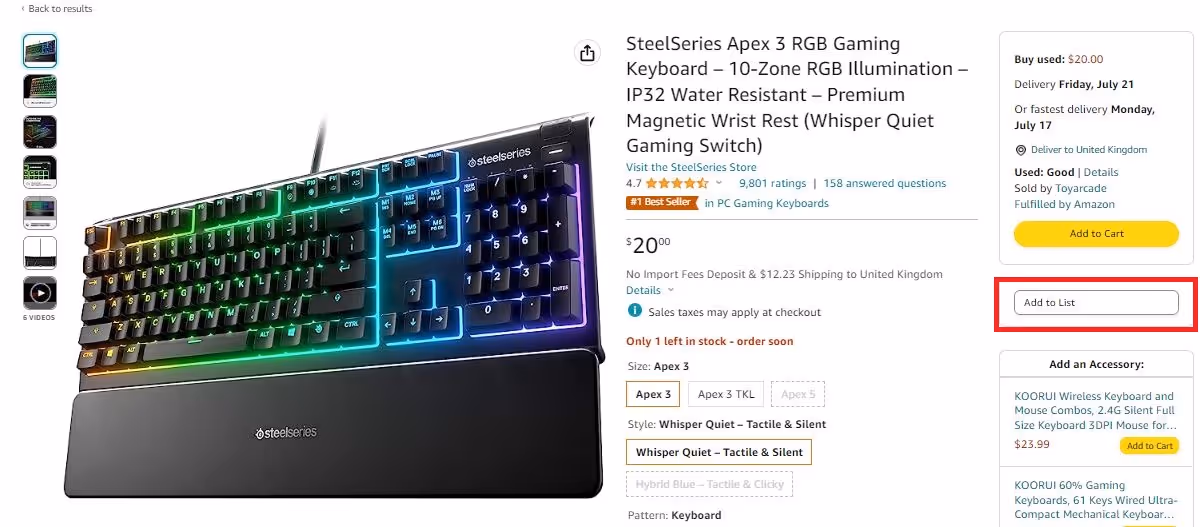1200x527 pixels.
Task: Open the Add to List dropdown
Action: [x=1096, y=302]
